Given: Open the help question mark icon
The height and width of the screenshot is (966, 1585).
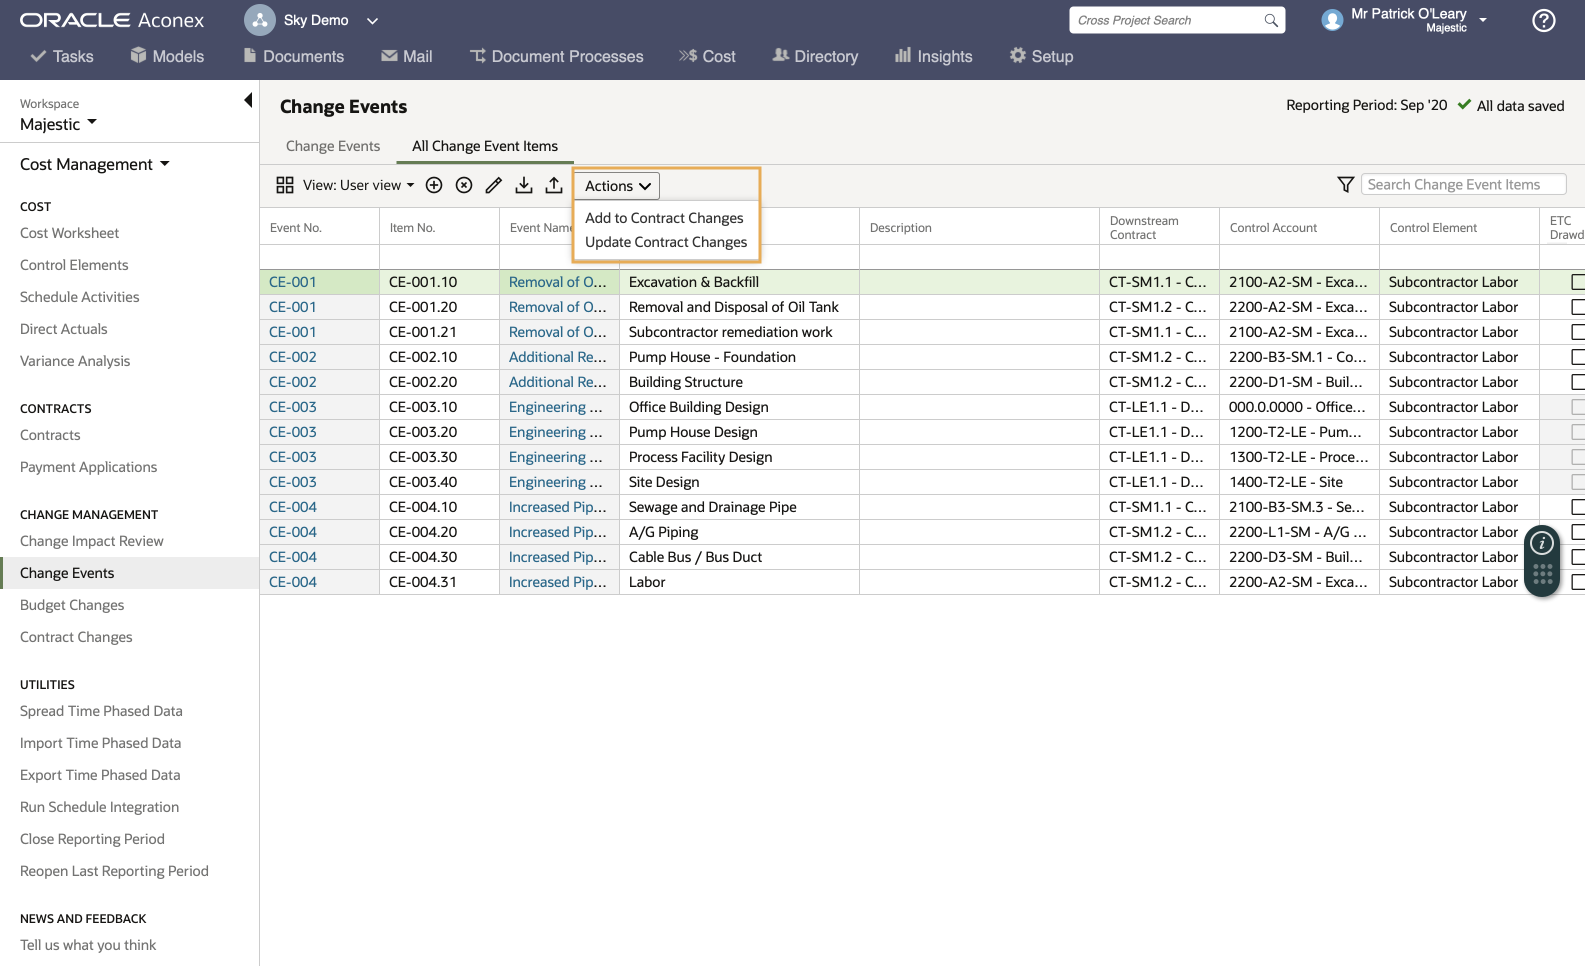Looking at the screenshot, I should click(1544, 21).
